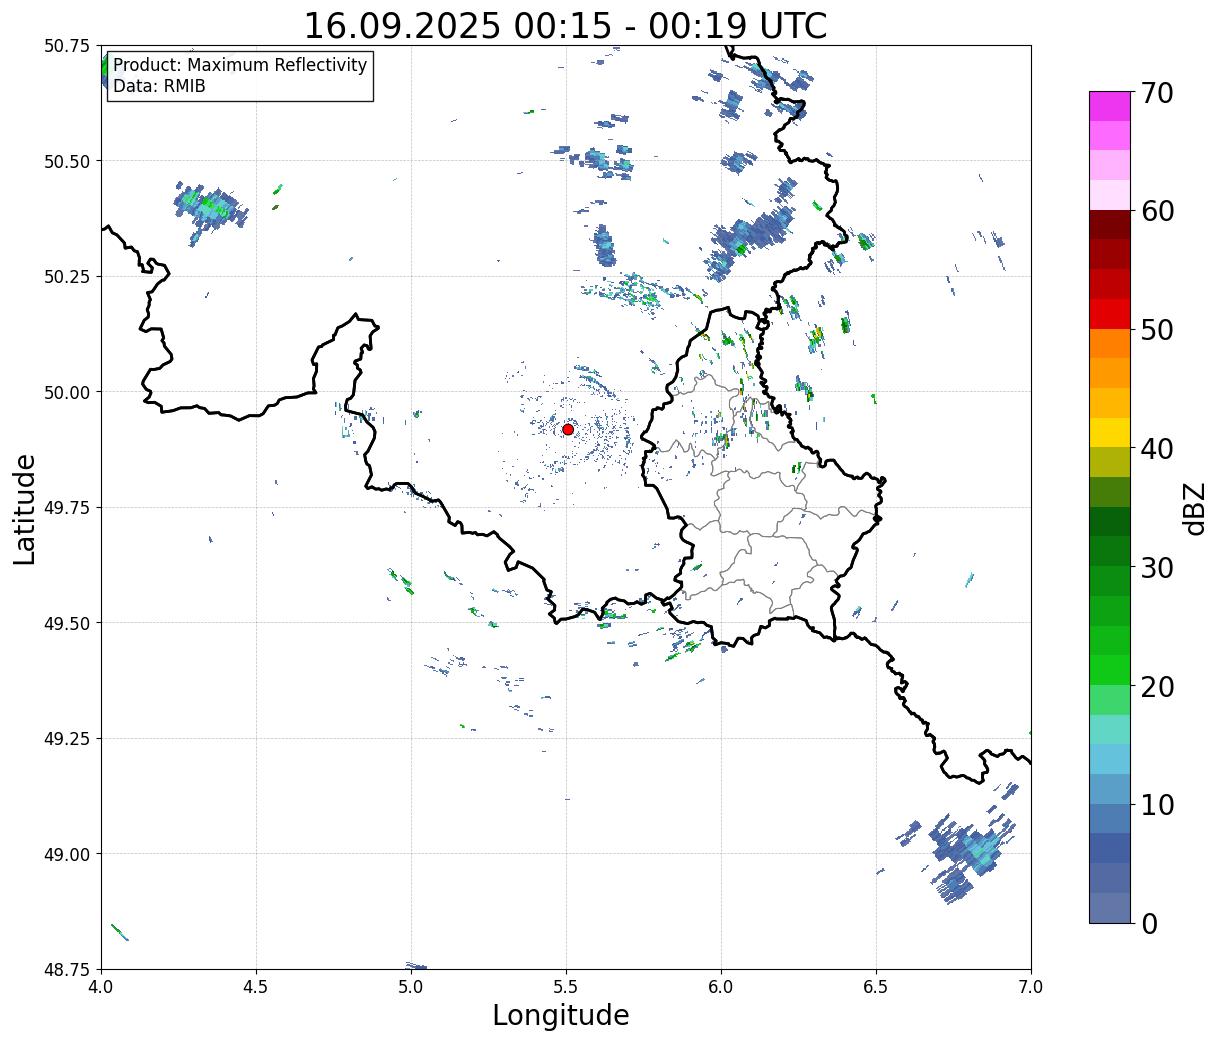Click the latitude tick label 50.25
The width and height of the screenshot is (1219, 1040).
[x=67, y=277]
